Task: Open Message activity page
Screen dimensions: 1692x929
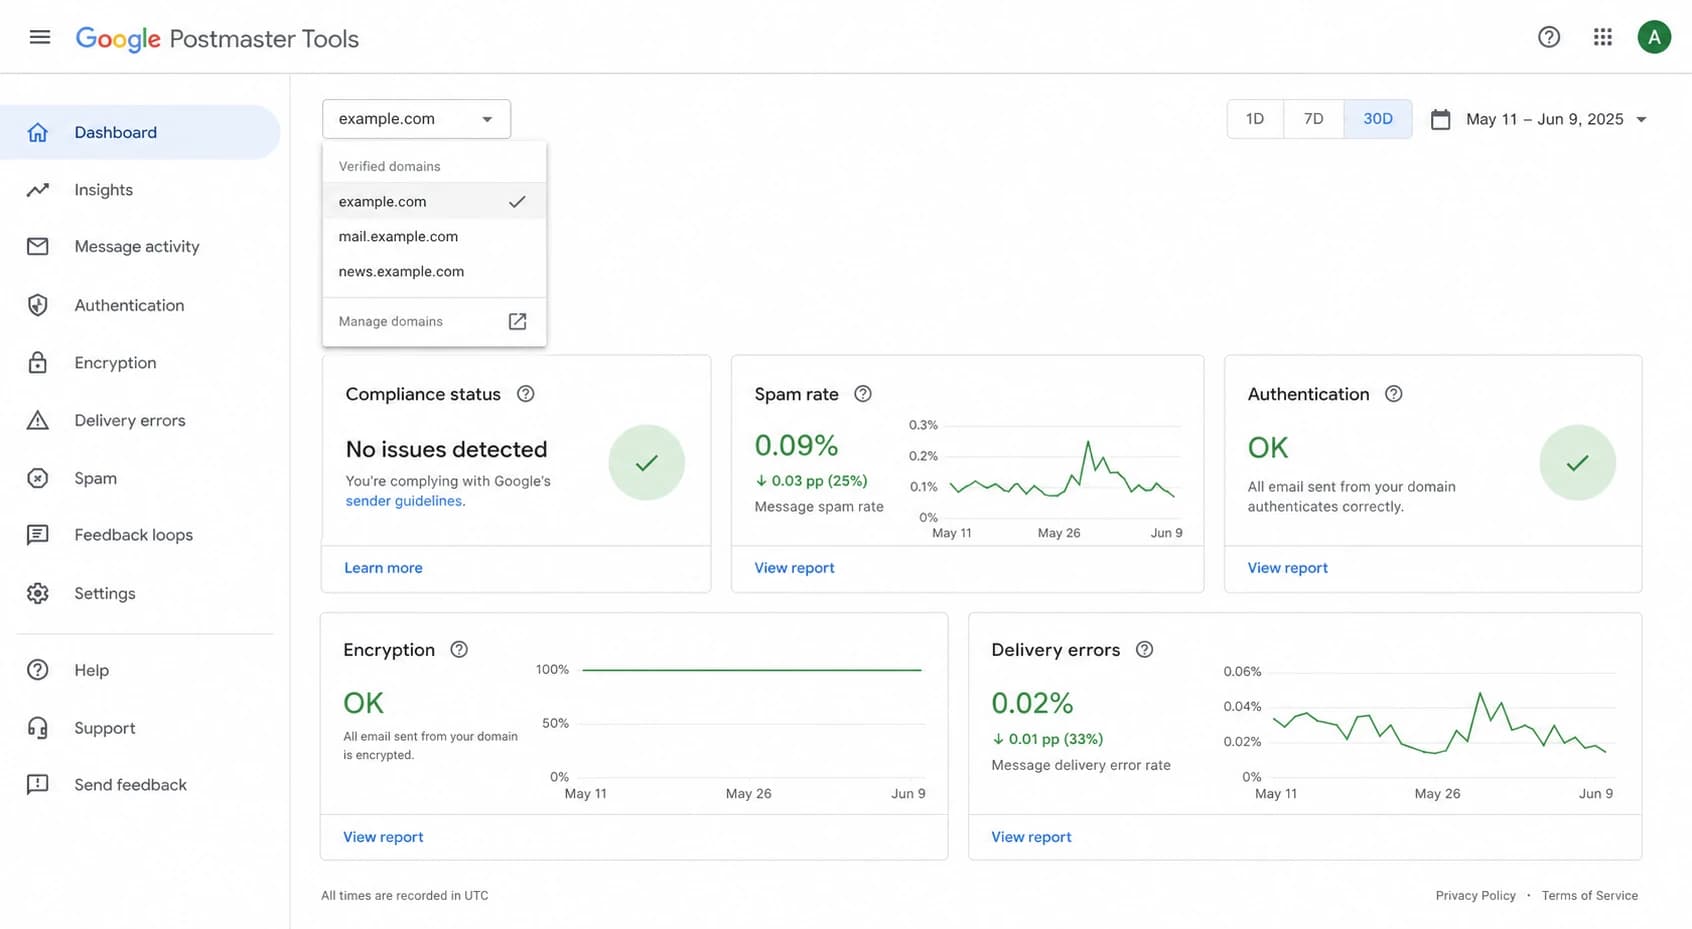Action: pyautogui.click(x=140, y=246)
